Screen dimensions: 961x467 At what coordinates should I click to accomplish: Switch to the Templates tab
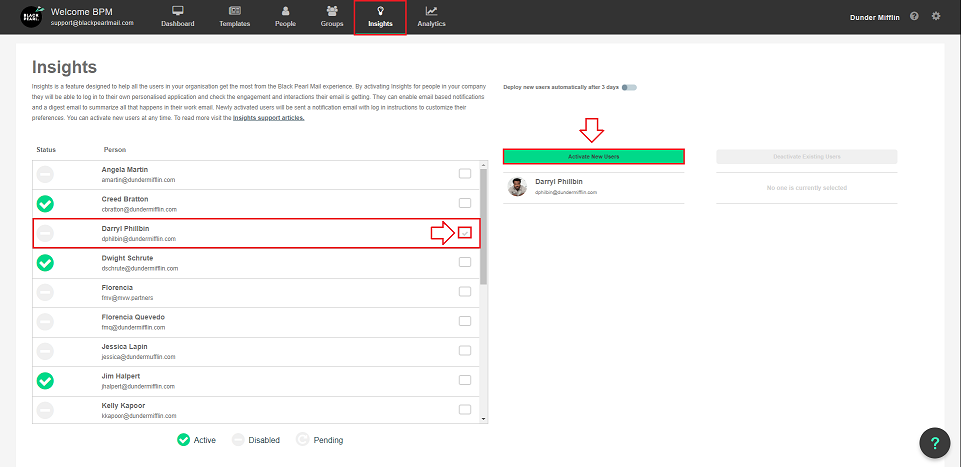pyautogui.click(x=235, y=17)
